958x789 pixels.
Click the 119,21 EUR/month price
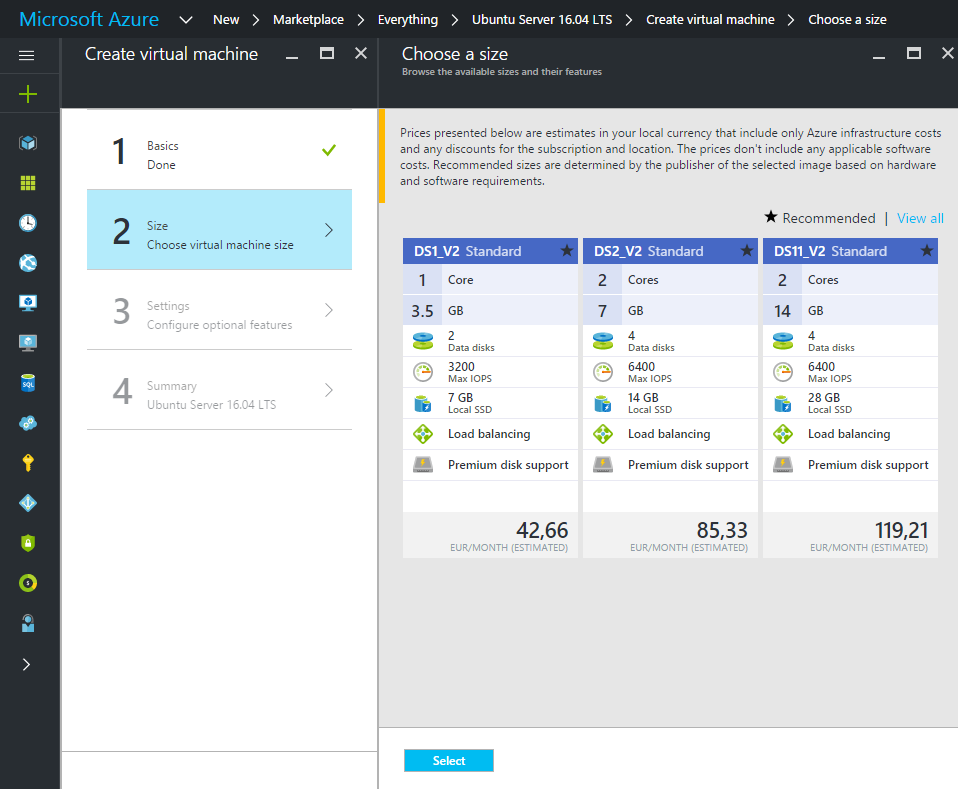click(850, 535)
